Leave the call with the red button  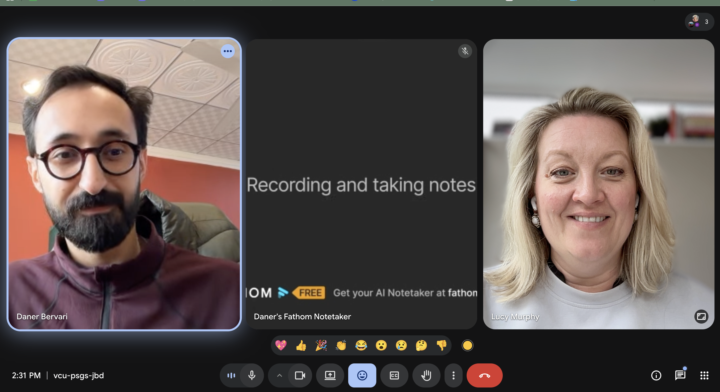click(484, 375)
